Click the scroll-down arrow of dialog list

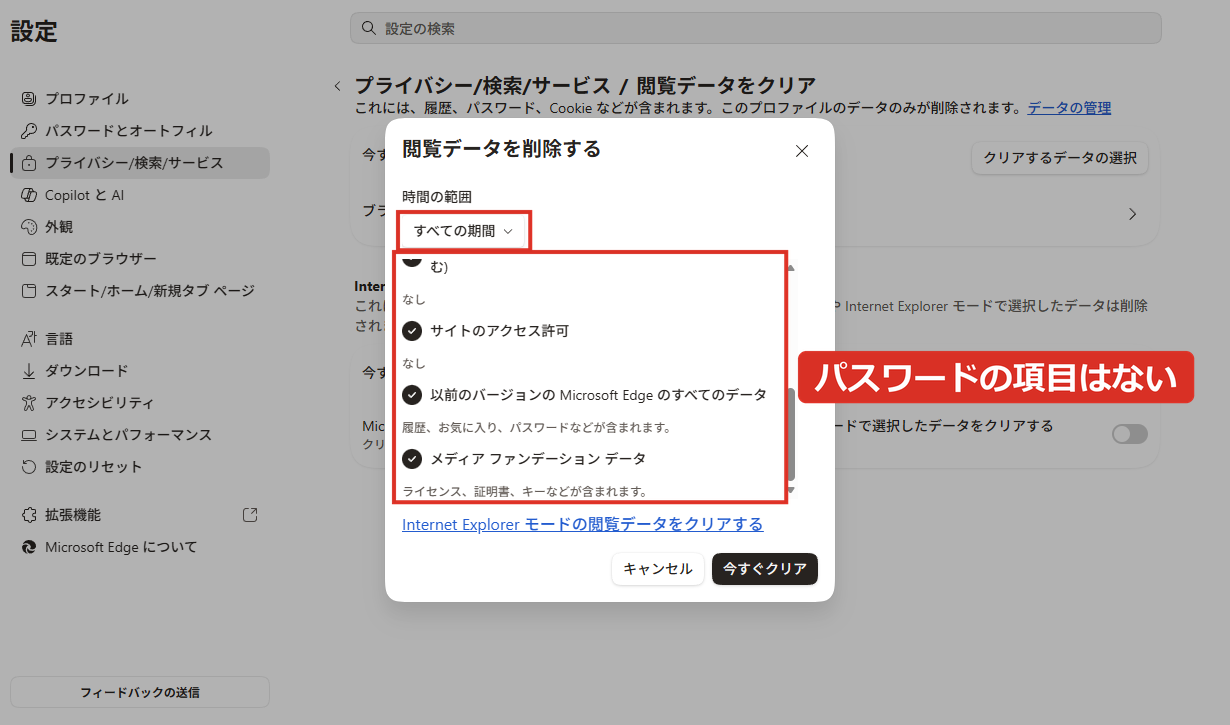click(791, 490)
